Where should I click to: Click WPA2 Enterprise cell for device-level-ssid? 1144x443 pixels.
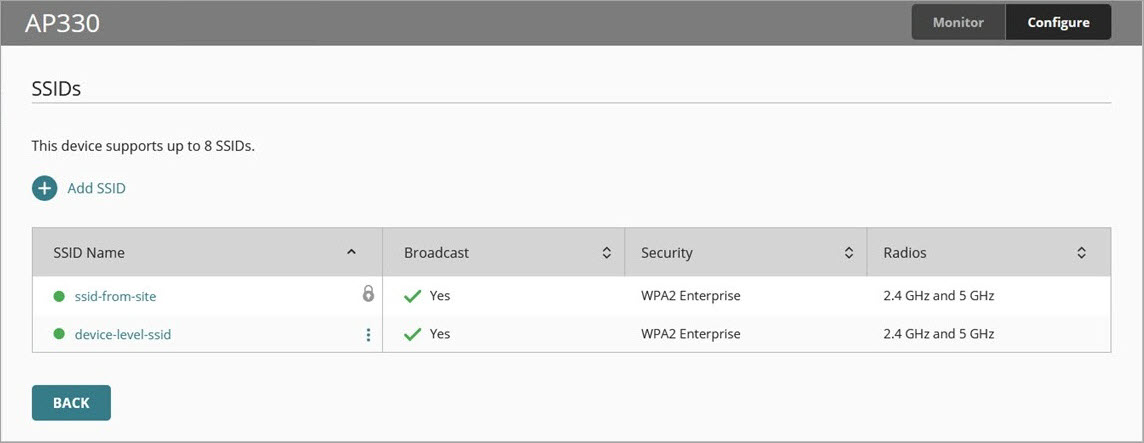[691, 335]
